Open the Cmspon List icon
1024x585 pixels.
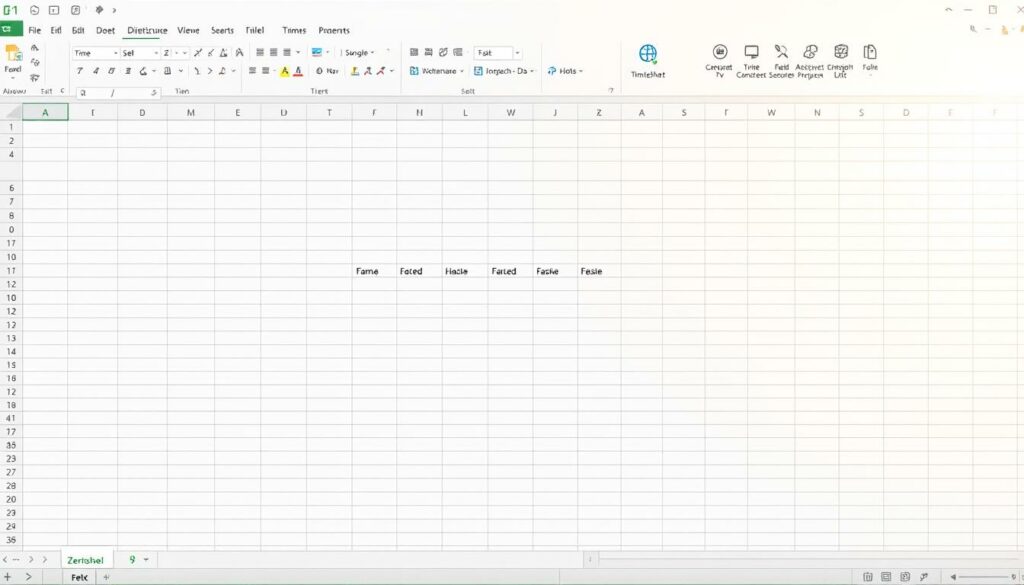click(841, 52)
